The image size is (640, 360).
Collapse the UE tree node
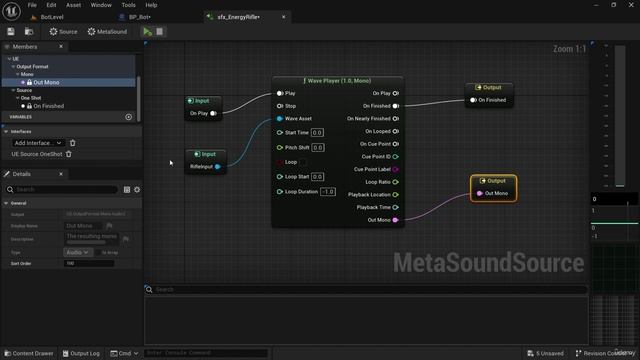coord(9,59)
